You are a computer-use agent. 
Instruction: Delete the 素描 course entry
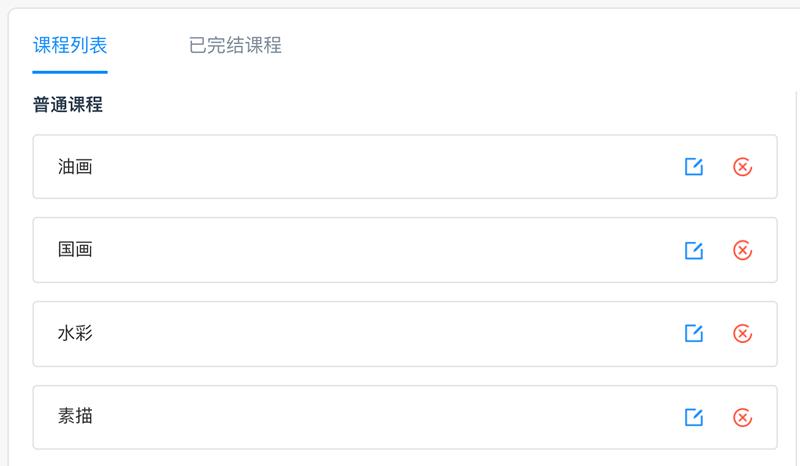[742, 417]
